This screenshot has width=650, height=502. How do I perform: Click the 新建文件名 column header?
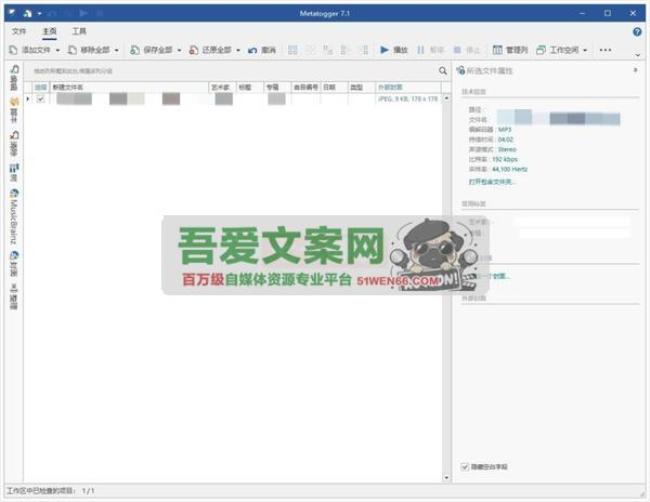pos(129,87)
